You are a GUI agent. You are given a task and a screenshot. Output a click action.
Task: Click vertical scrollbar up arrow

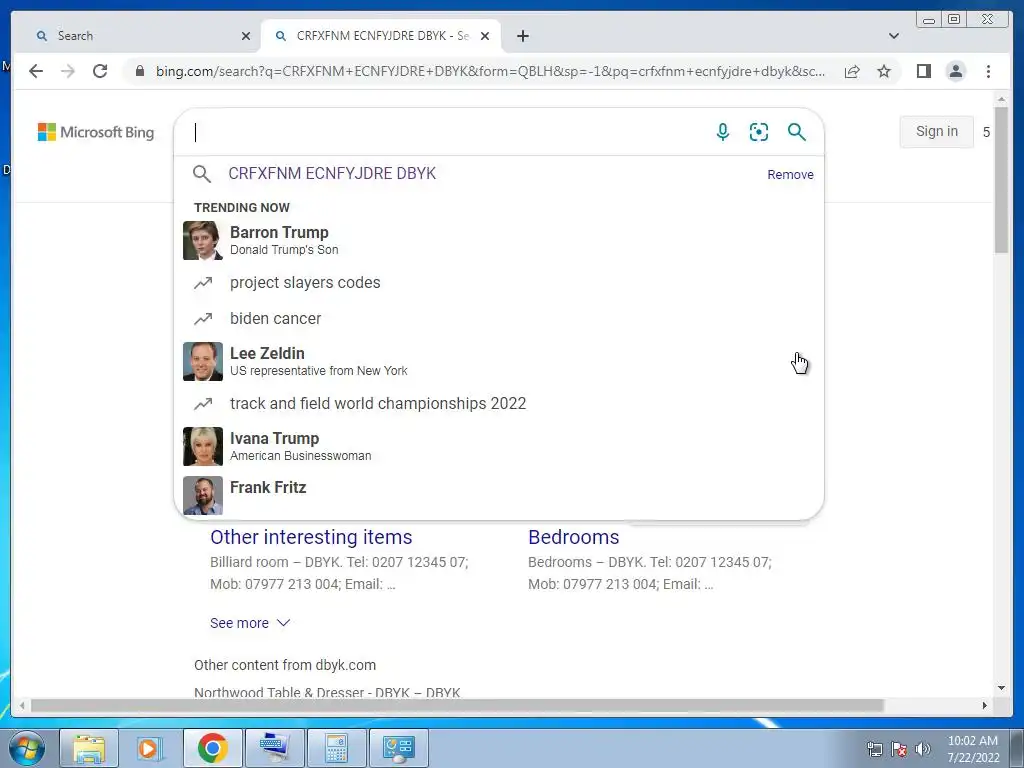click(x=1001, y=99)
